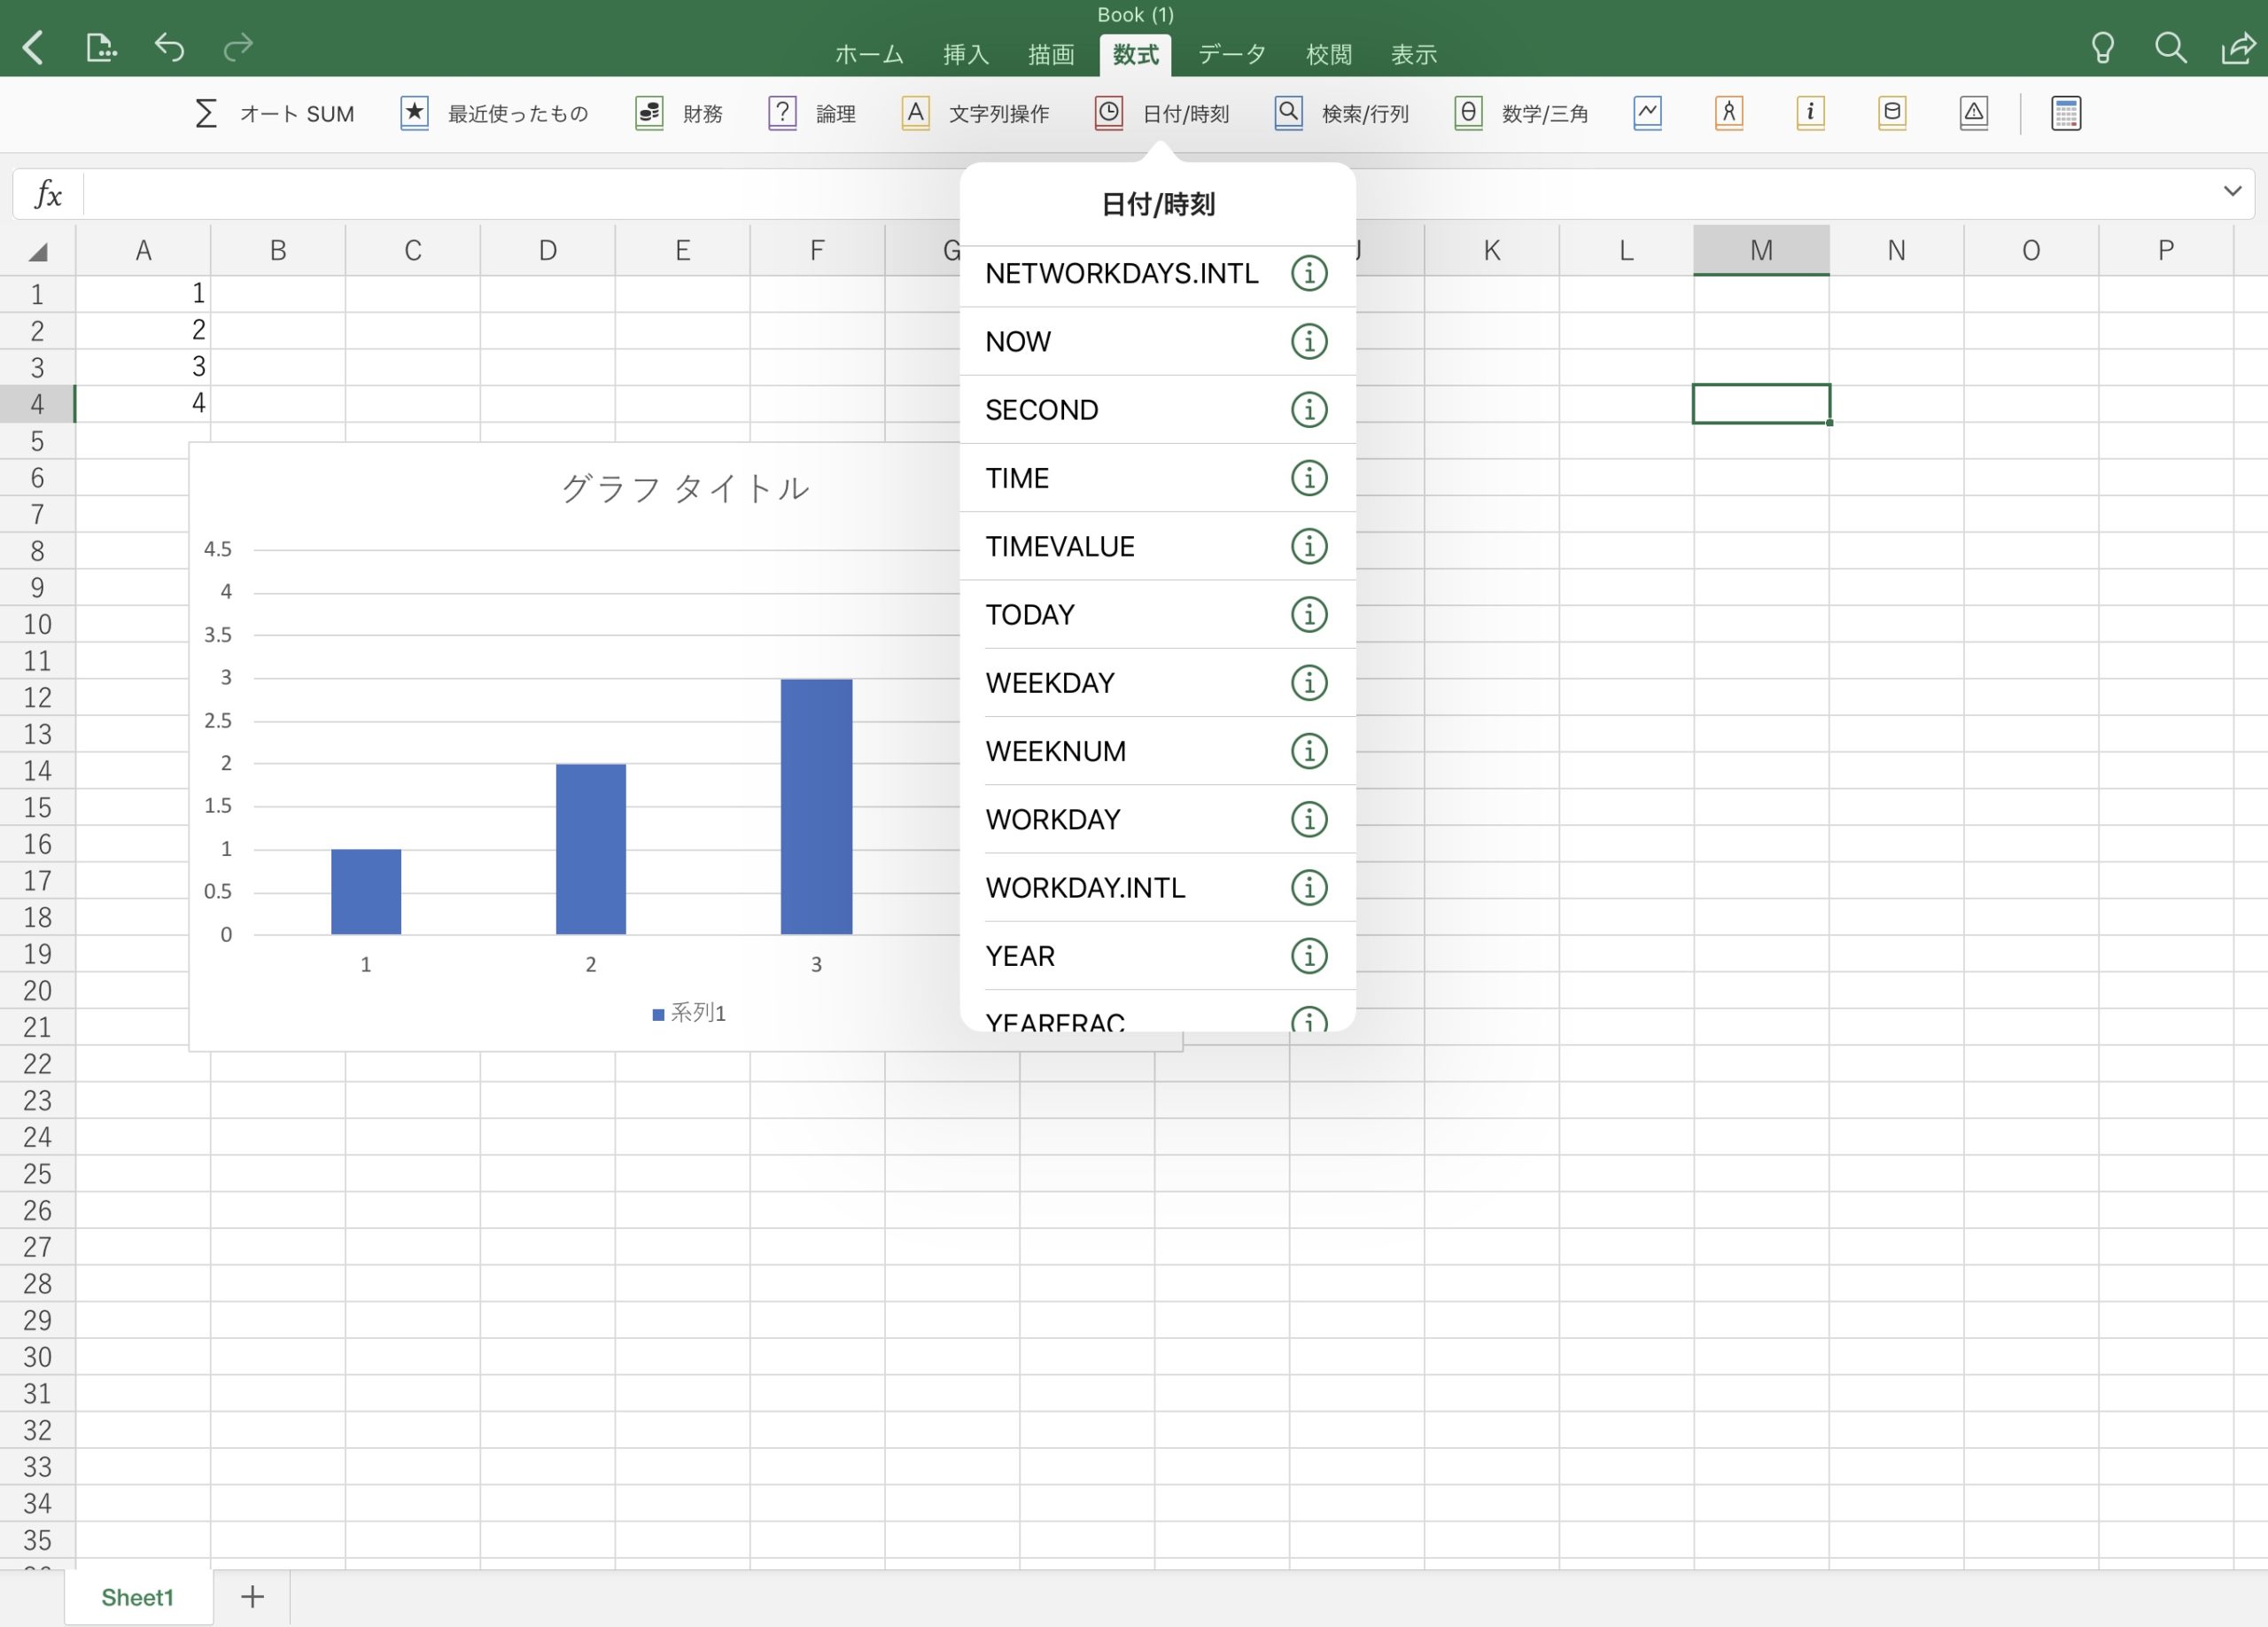Close the date/time (日付/時刻) functions list
This screenshot has width=2268, height=1627.
pos(1162,113)
